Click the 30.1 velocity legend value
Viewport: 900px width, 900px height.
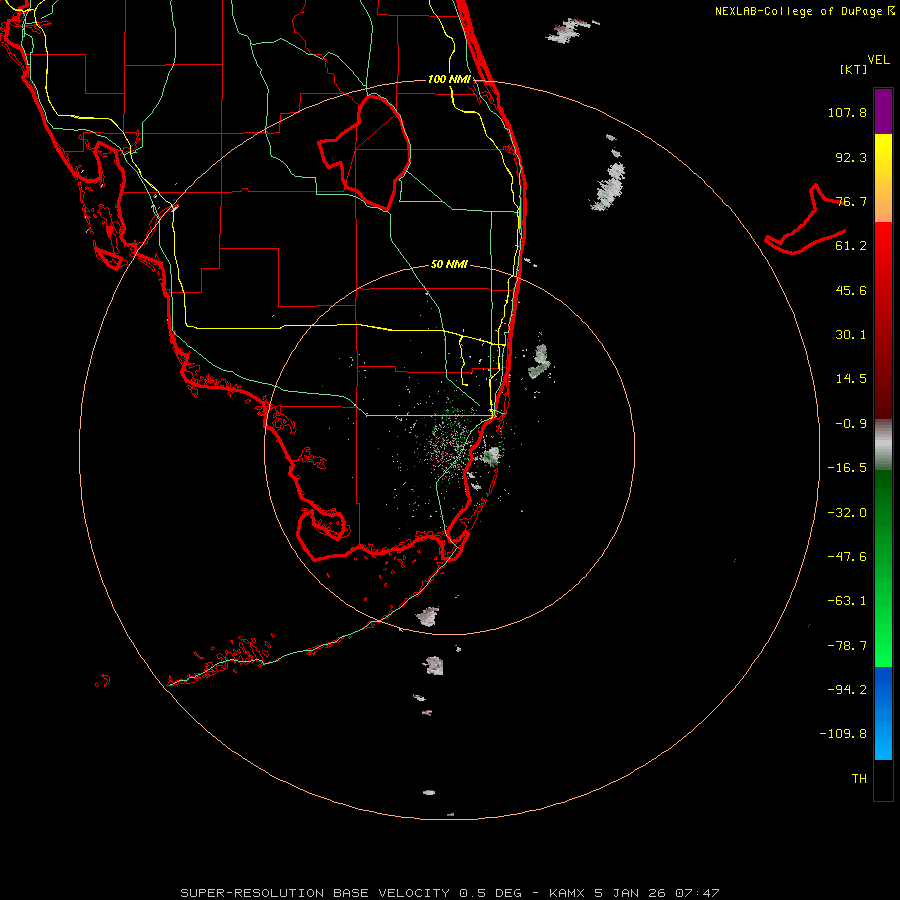(x=851, y=335)
